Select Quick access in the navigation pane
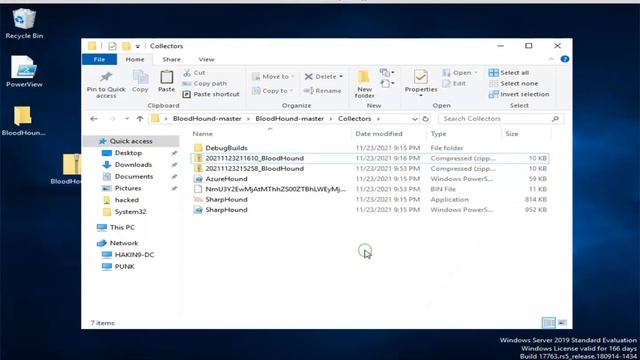640x360 pixels. [x=131, y=141]
